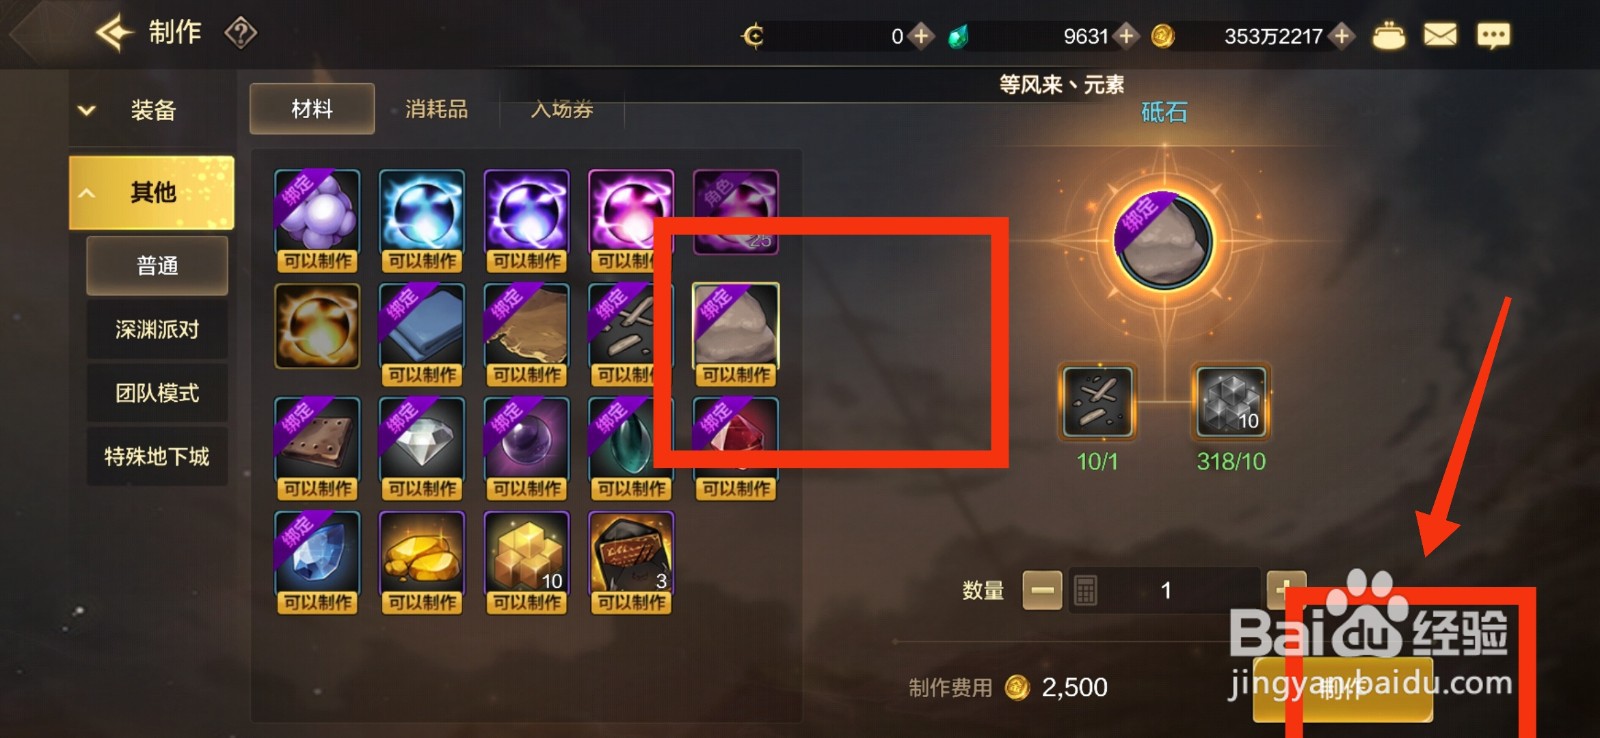Open the mail envelope icon
The image size is (1600, 738).
1440,36
